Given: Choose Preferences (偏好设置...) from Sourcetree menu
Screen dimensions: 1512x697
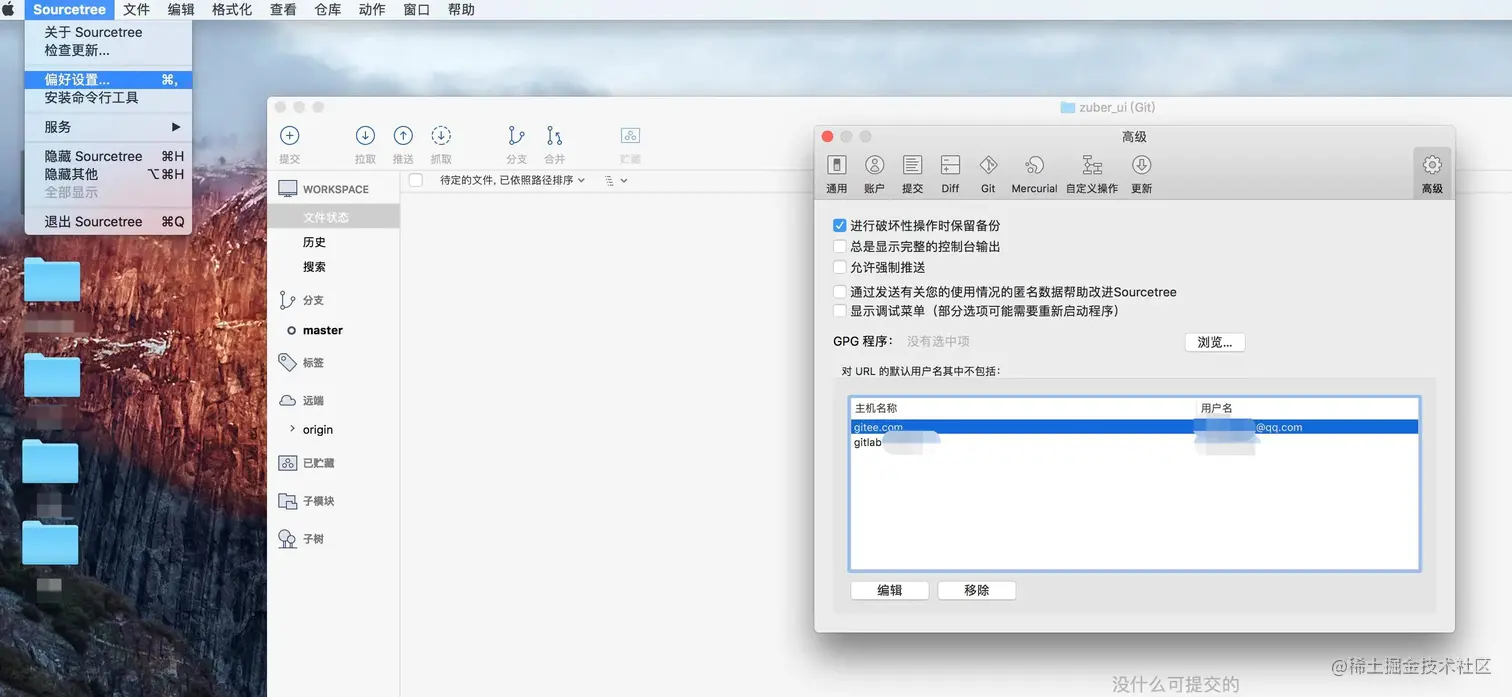Looking at the screenshot, I should tap(109, 79).
